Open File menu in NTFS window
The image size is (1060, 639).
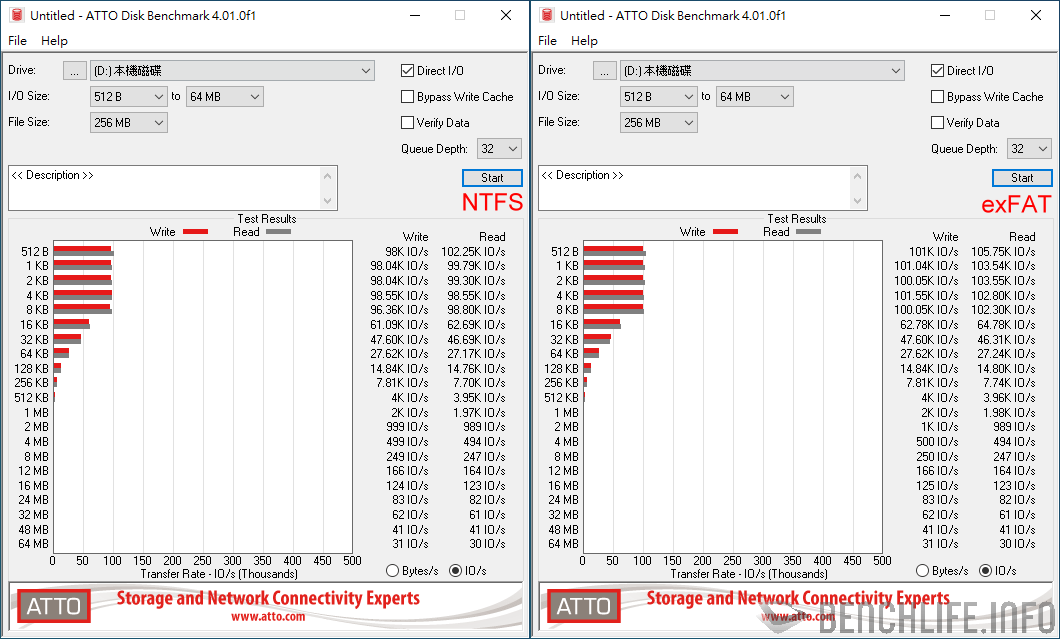(18, 41)
